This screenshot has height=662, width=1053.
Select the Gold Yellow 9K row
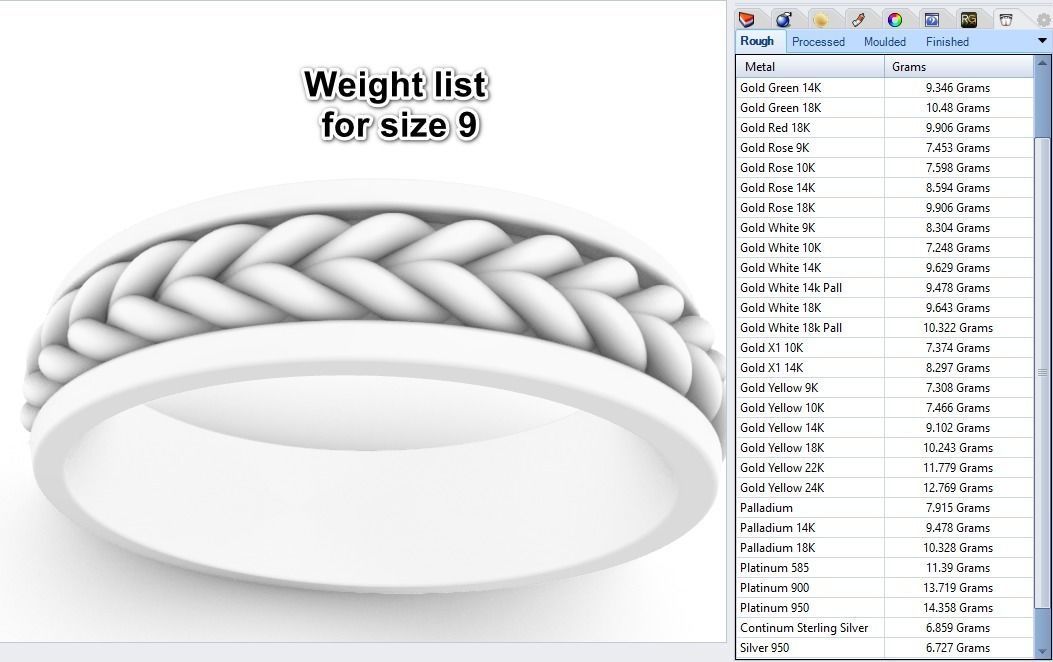point(884,388)
